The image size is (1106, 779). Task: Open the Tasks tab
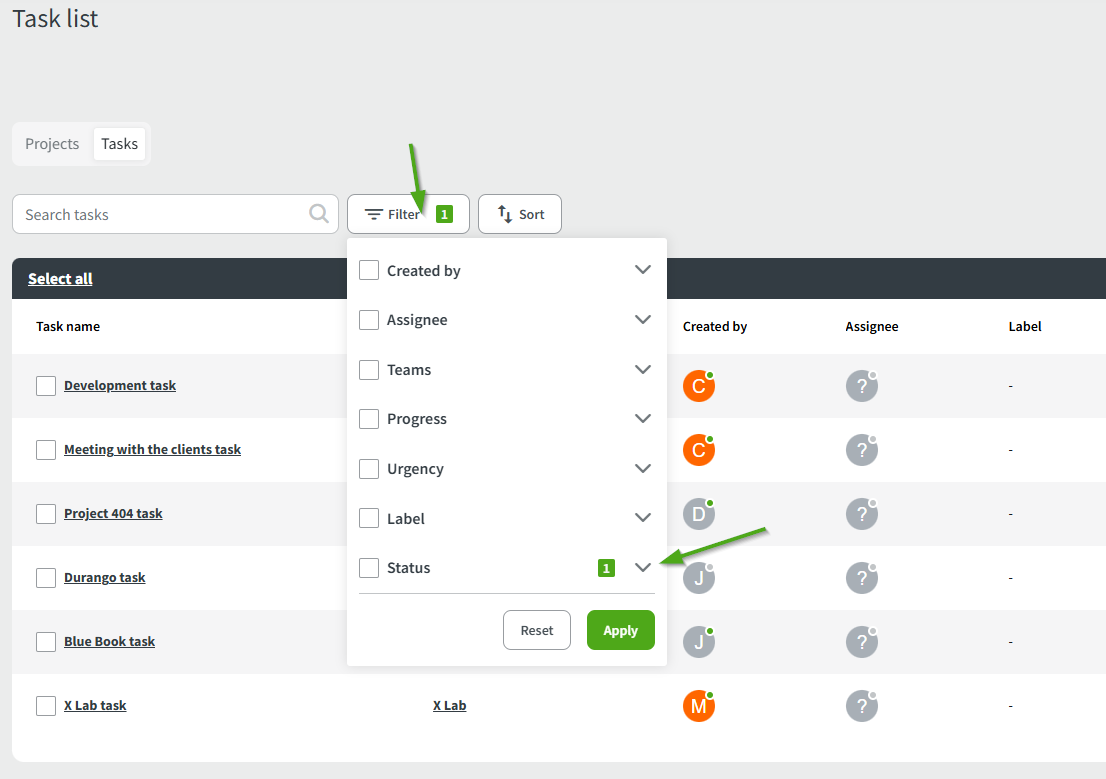pyautogui.click(x=119, y=144)
